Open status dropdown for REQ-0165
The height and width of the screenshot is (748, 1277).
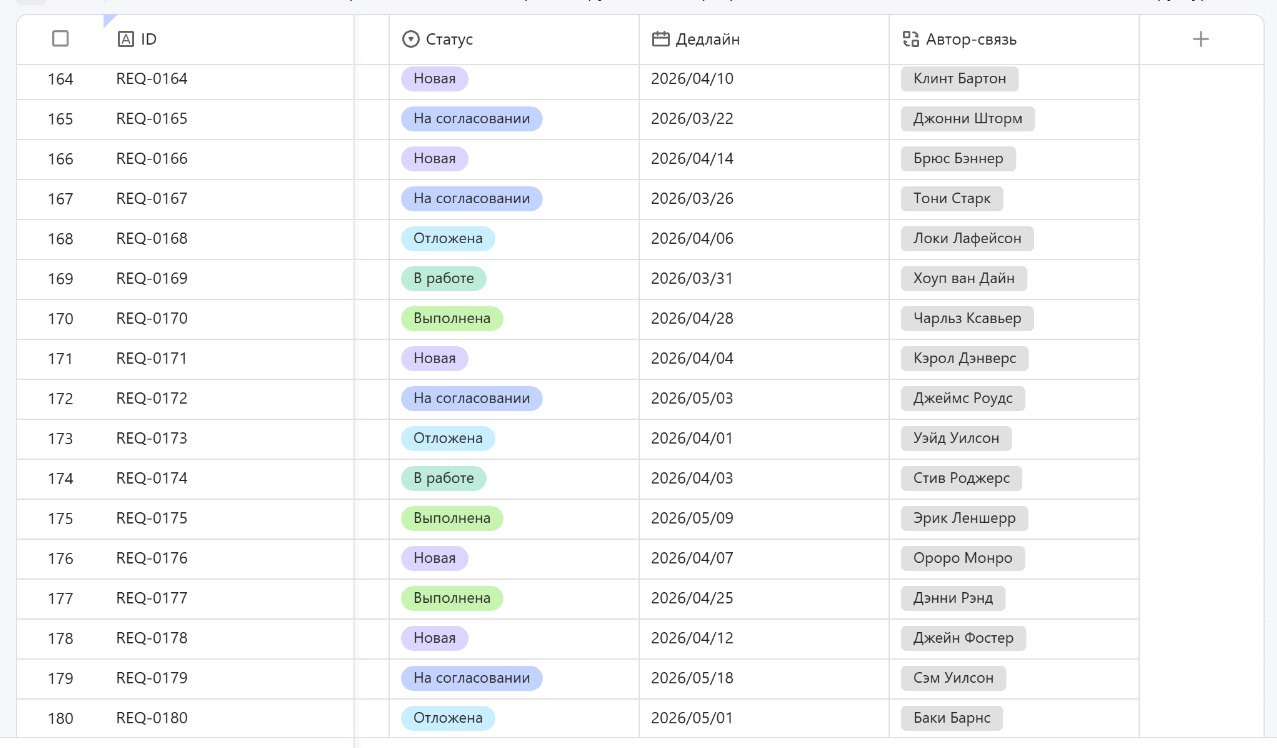pos(472,119)
